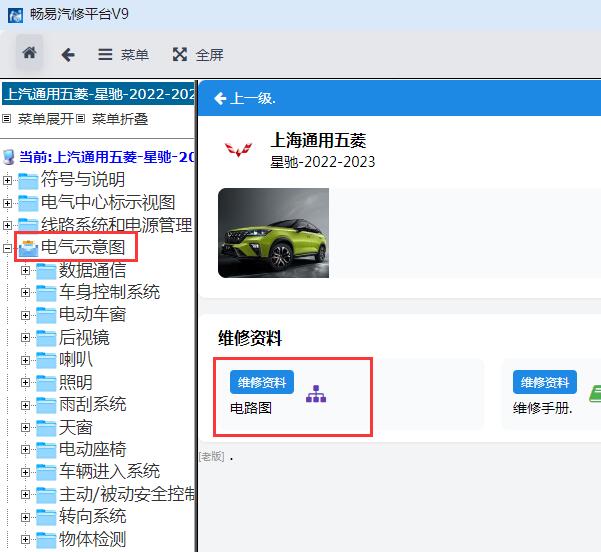
Task: Expand the 数据通信 node
Action: (25, 271)
